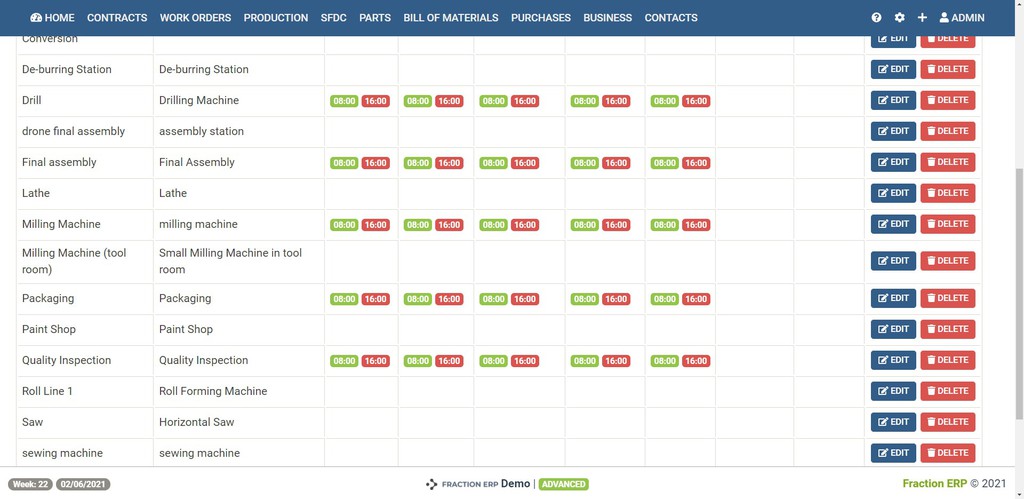Screen dimensions: 1024x499
Task: Edit the Packaging workstation
Action: (x=893, y=298)
